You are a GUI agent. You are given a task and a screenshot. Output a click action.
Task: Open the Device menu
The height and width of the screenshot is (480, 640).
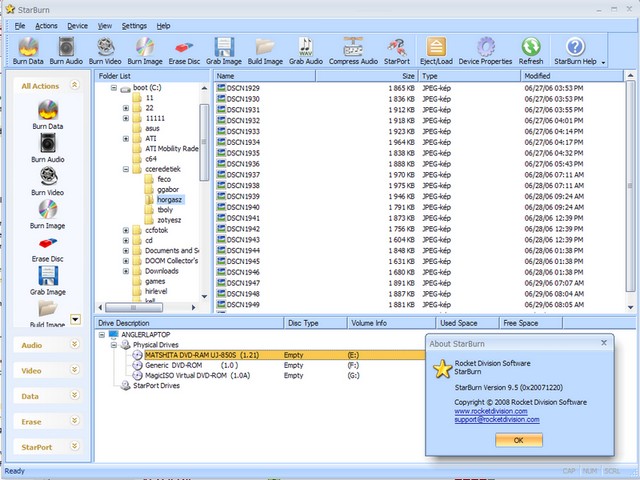tap(78, 26)
